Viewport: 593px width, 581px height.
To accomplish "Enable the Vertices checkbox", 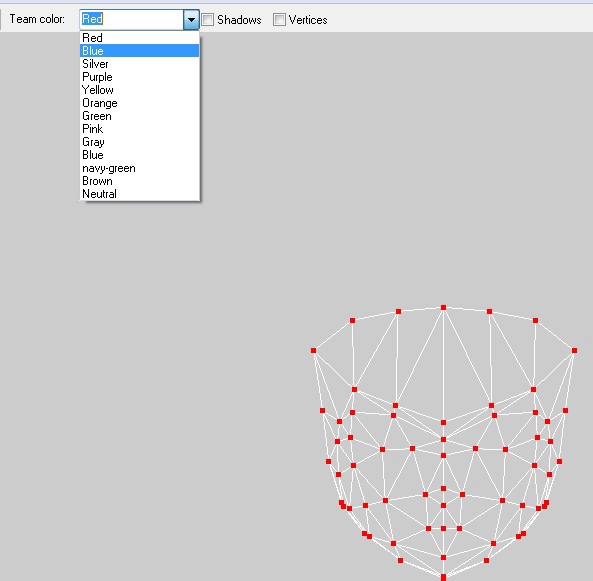I will pos(279,19).
